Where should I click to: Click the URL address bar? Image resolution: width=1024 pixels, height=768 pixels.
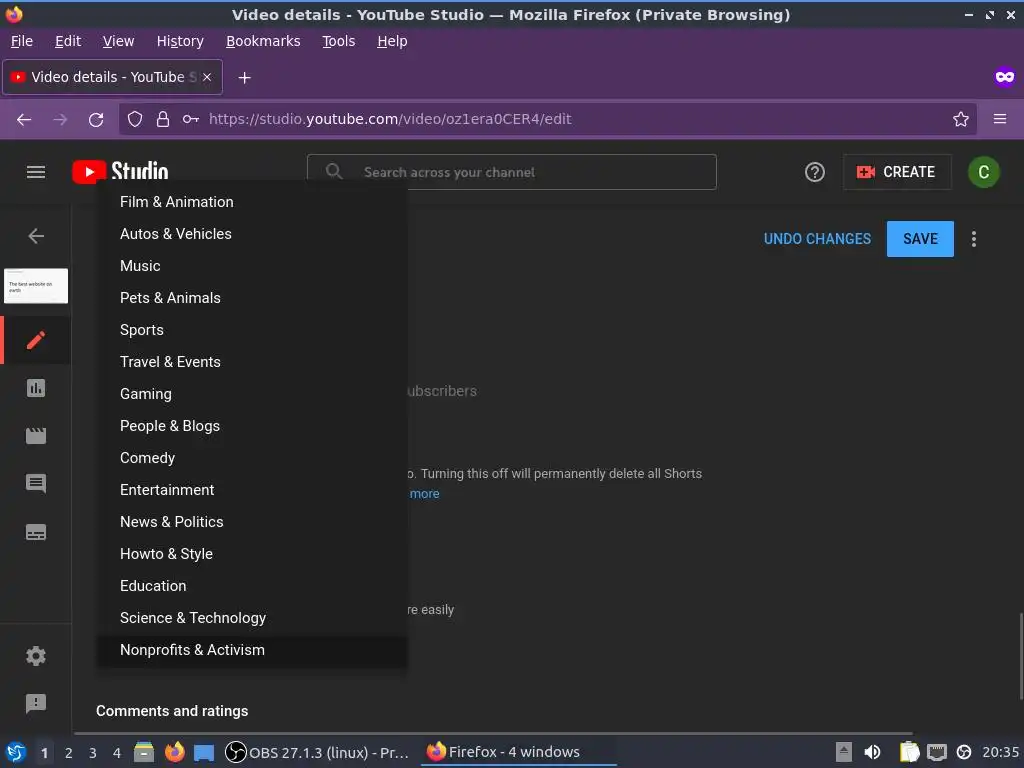(x=547, y=119)
